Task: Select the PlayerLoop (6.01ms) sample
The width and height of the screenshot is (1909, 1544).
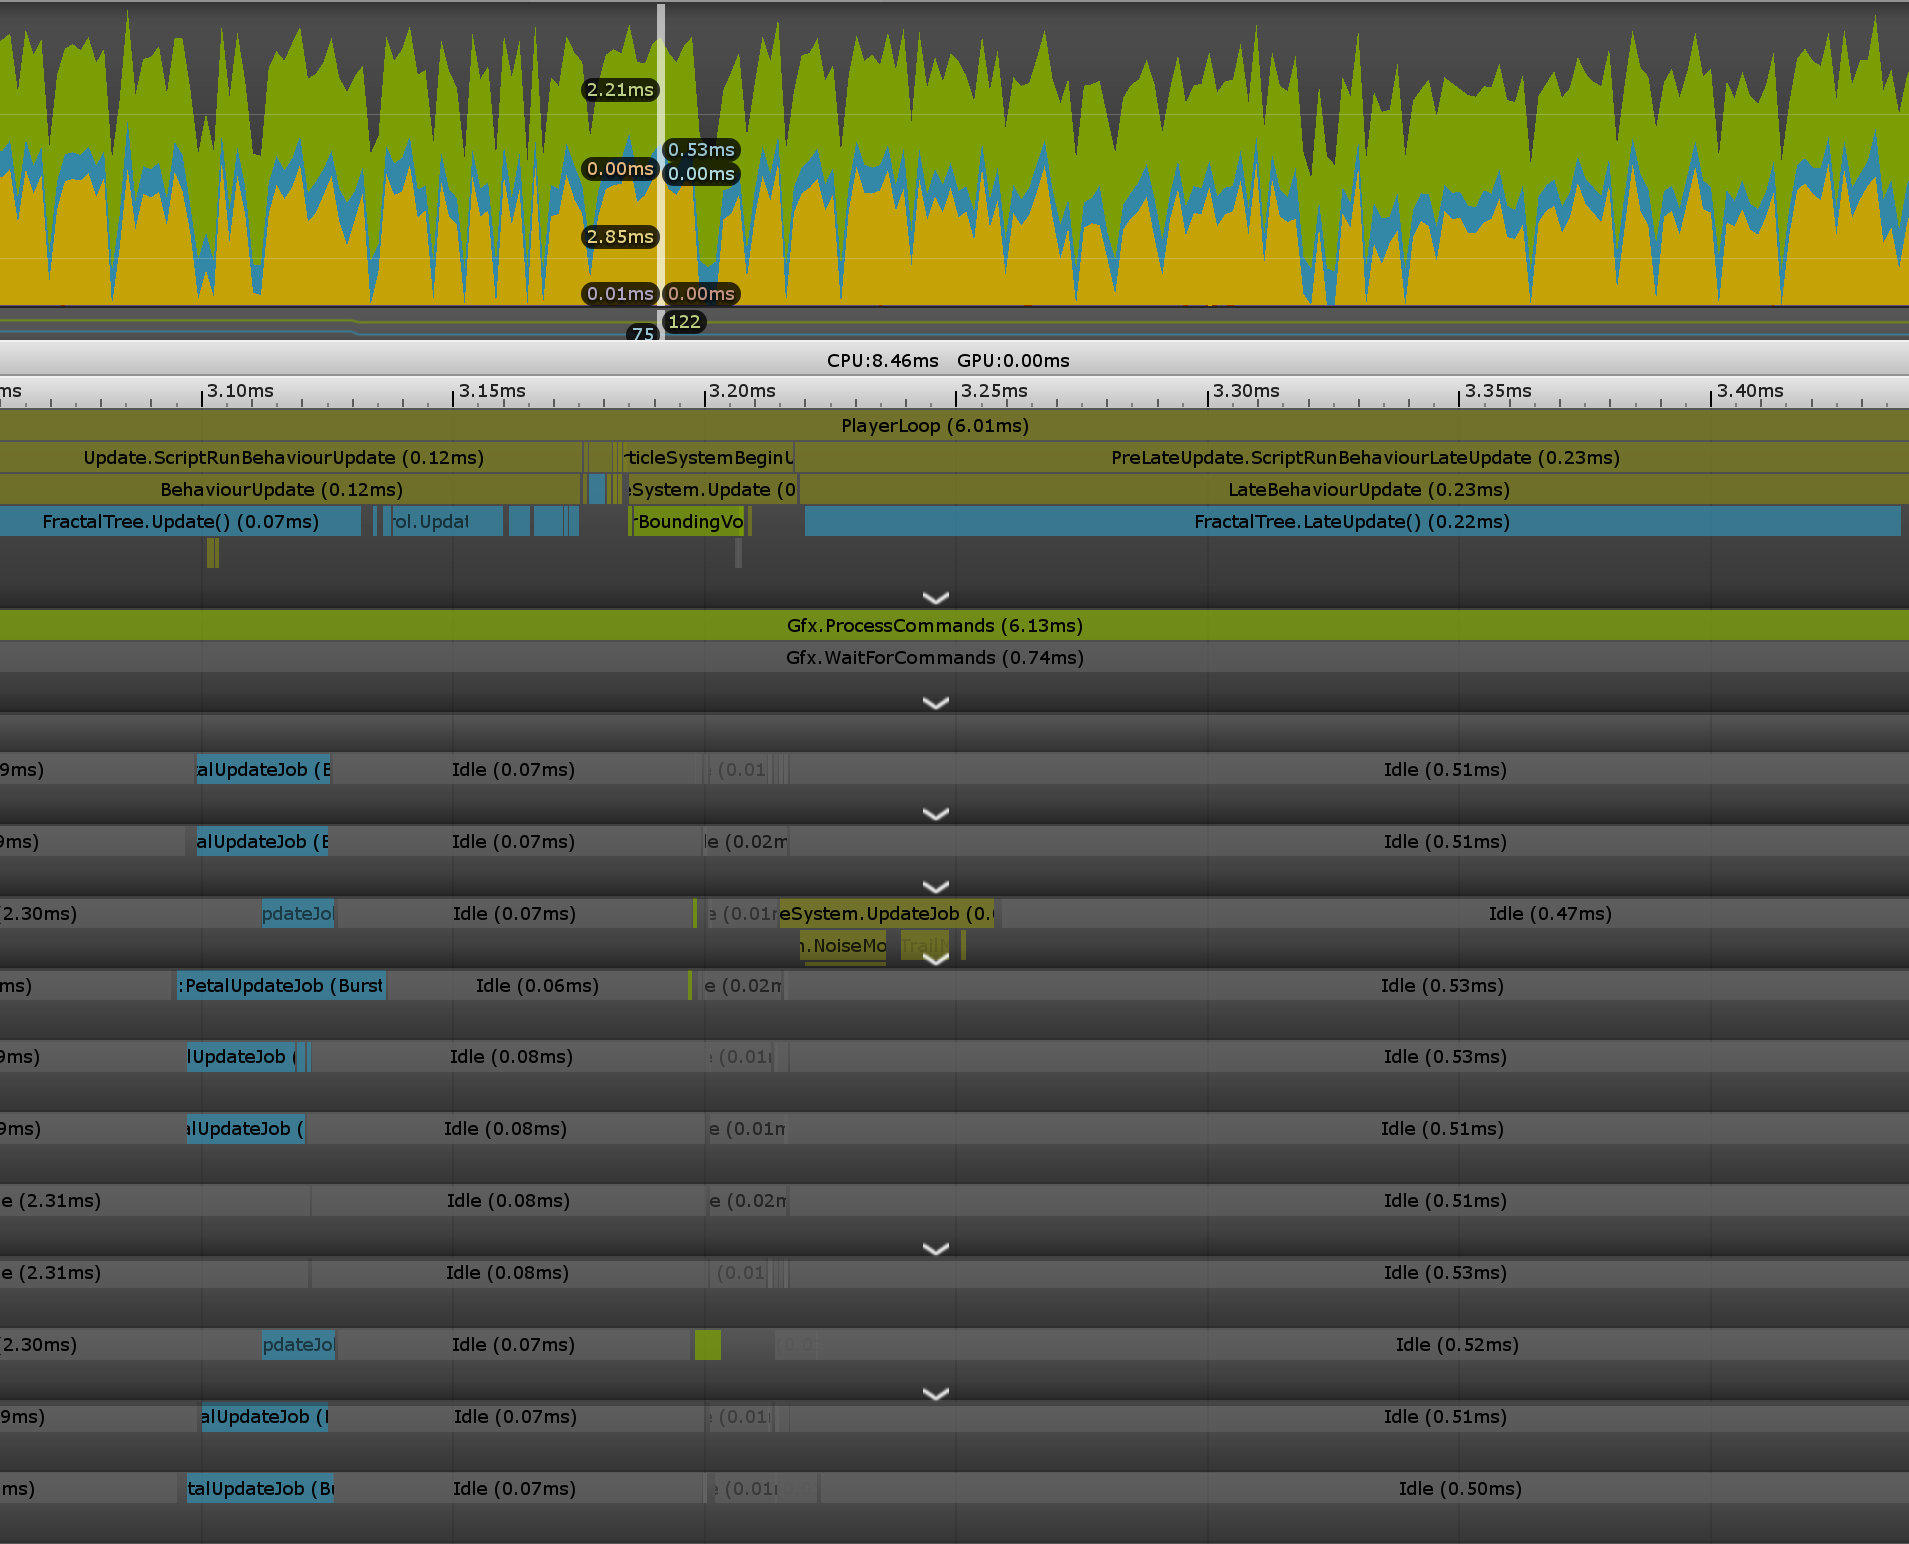Action: (934, 426)
